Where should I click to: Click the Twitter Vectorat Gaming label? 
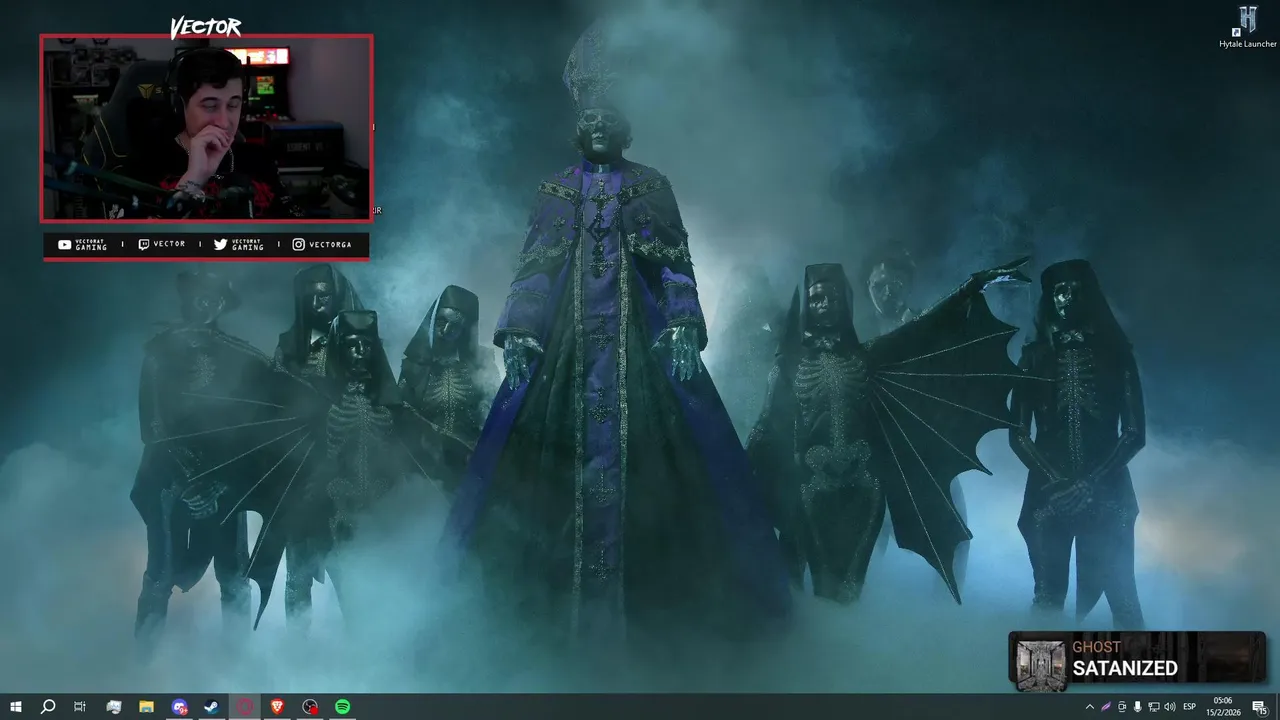239,245
